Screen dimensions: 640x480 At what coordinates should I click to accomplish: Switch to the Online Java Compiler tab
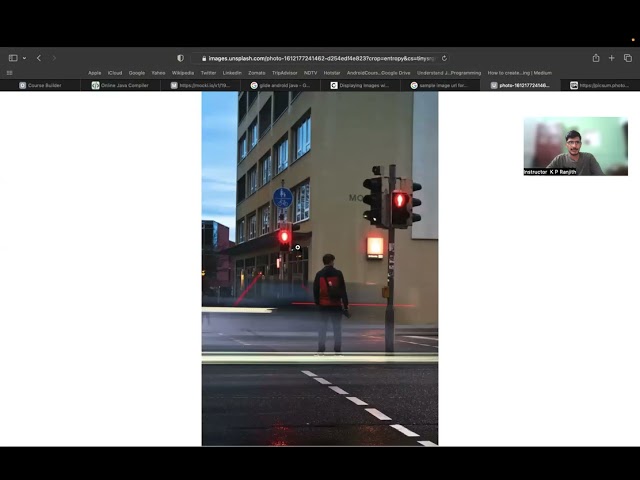pyautogui.click(x=120, y=85)
